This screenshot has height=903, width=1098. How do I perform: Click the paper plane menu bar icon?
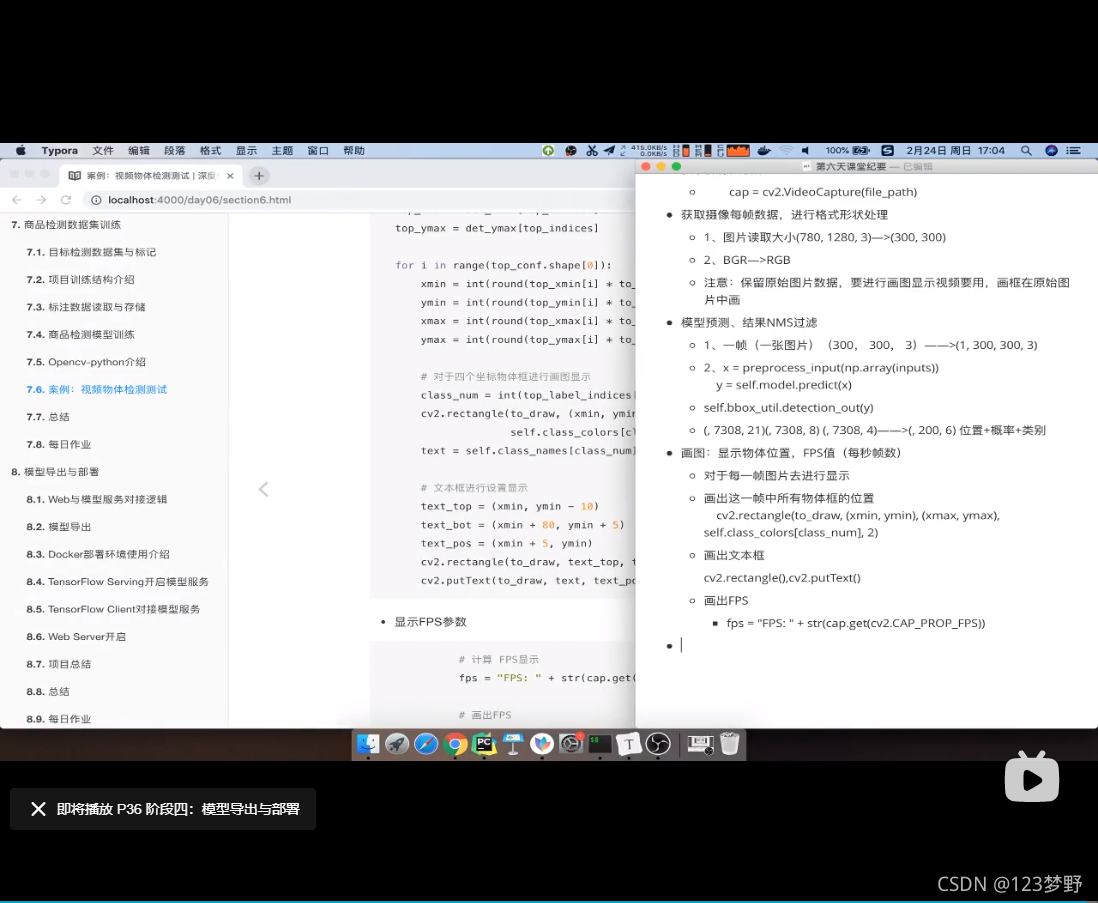coord(609,150)
